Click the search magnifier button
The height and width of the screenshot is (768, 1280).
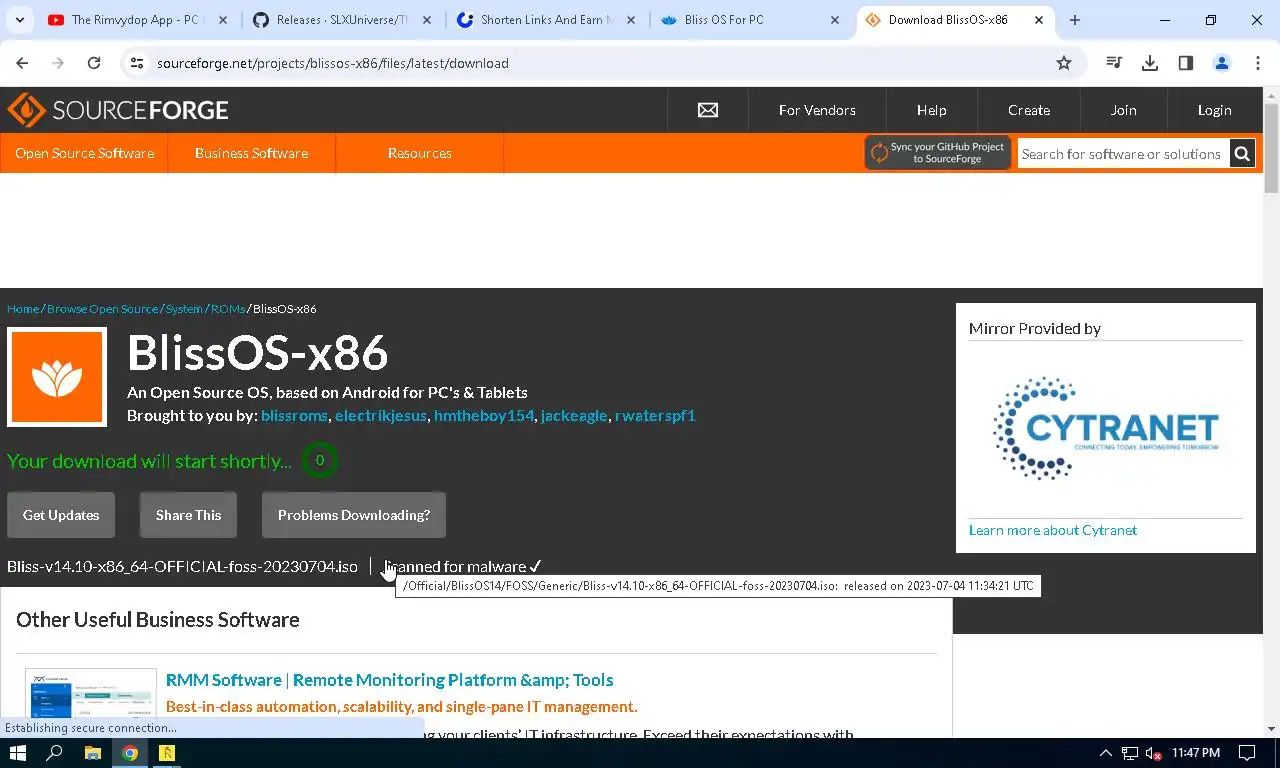pos(1242,154)
